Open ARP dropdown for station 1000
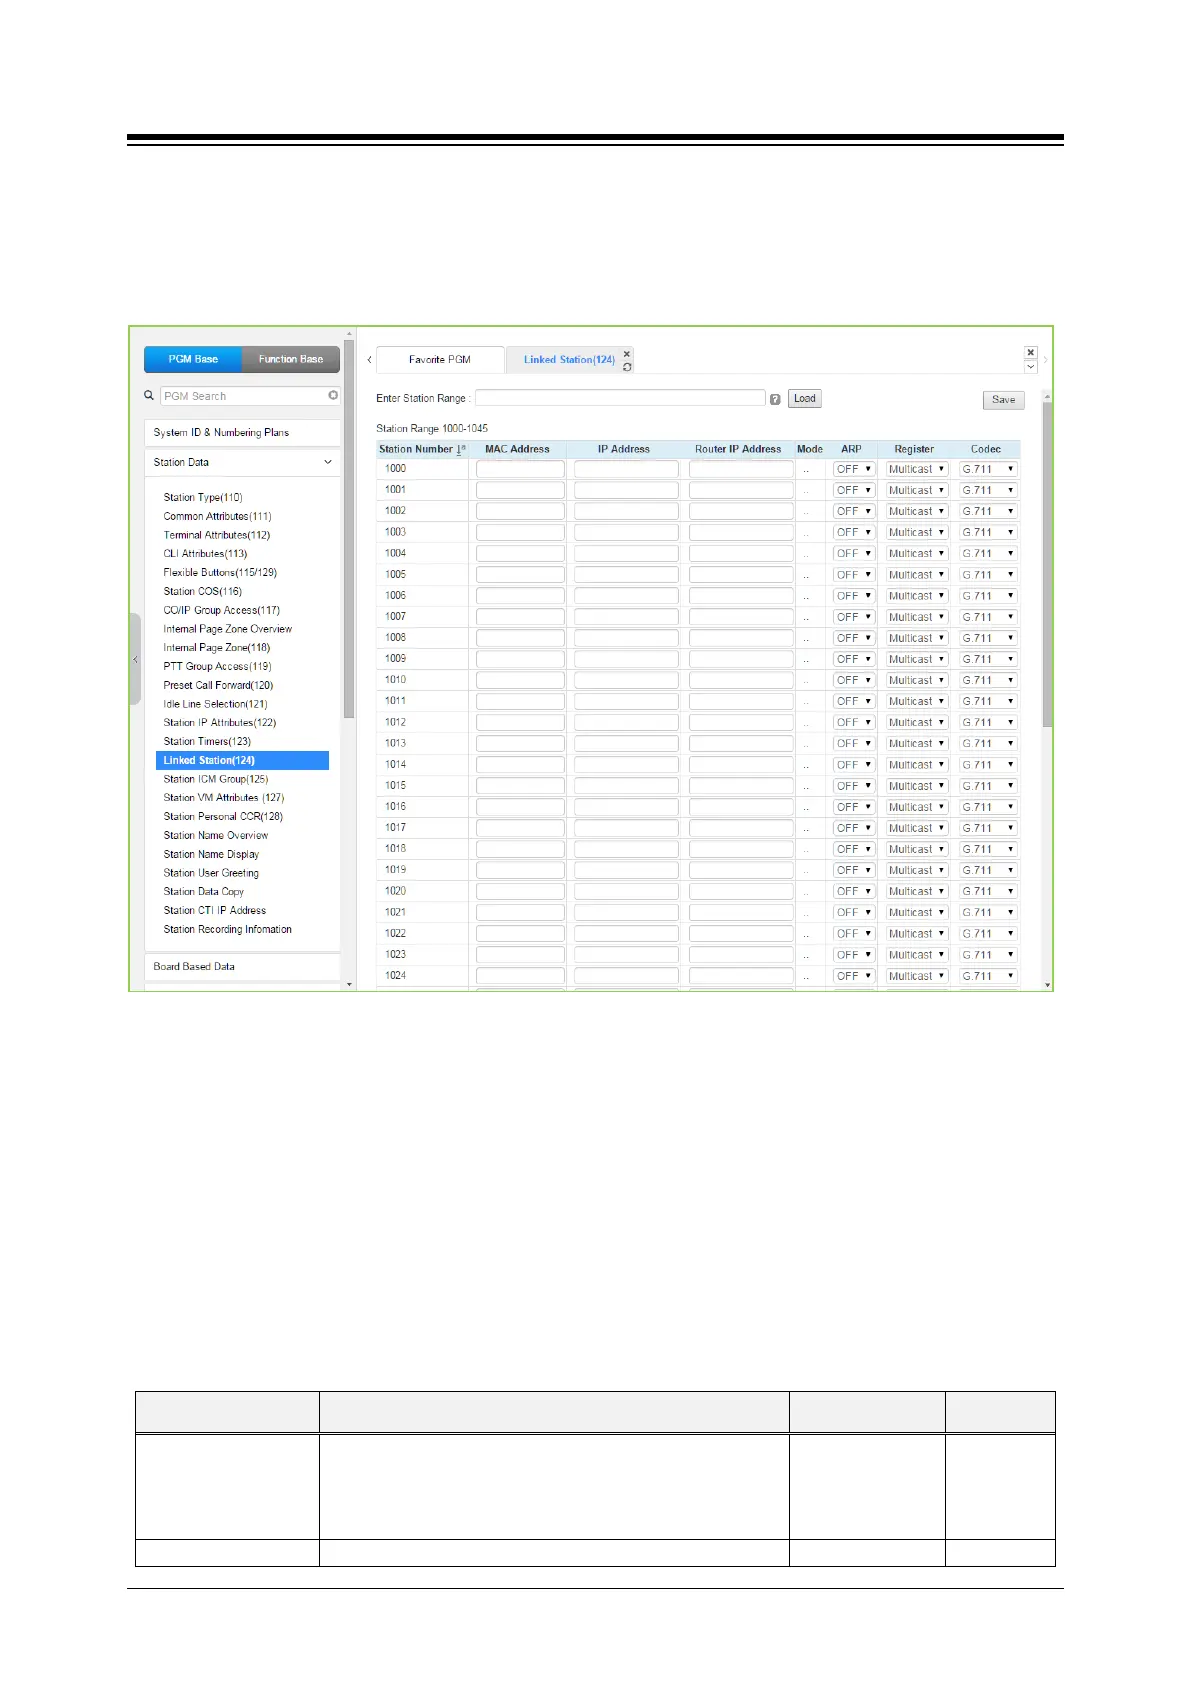Screen dimensions: 1191x1684 click(854, 469)
